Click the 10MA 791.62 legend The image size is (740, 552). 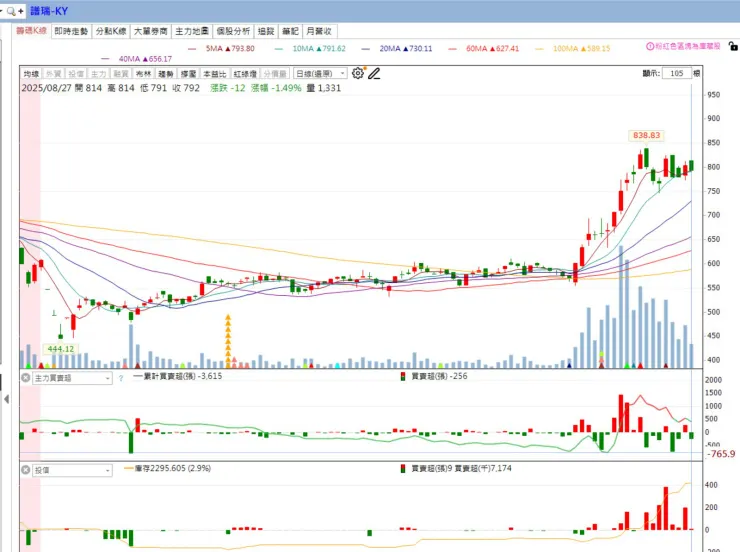pyautogui.click(x=319, y=48)
